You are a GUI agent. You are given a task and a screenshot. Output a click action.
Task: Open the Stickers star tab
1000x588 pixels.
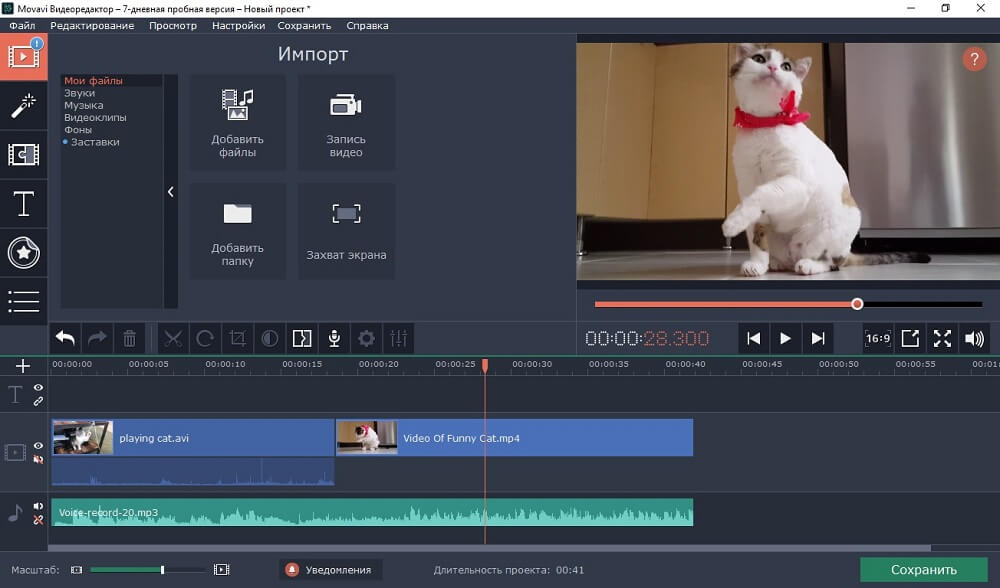click(x=24, y=253)
